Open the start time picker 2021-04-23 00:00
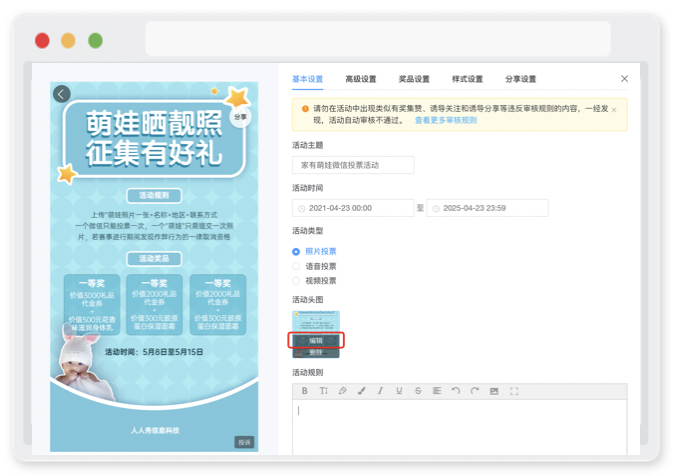 [353, 208]
